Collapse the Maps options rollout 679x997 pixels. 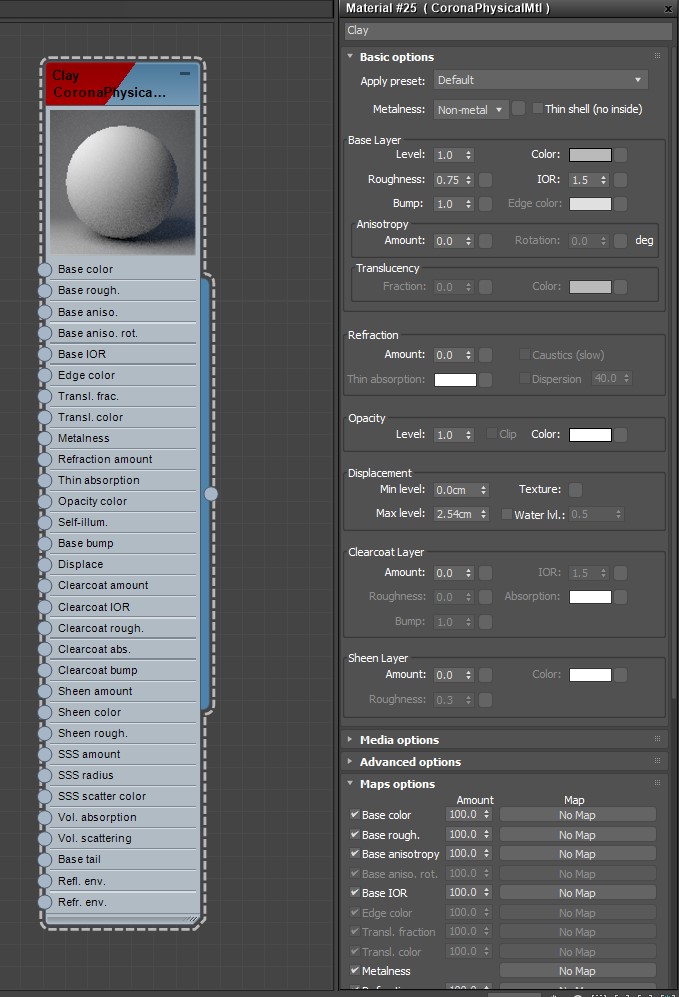(x=350, y=783)
